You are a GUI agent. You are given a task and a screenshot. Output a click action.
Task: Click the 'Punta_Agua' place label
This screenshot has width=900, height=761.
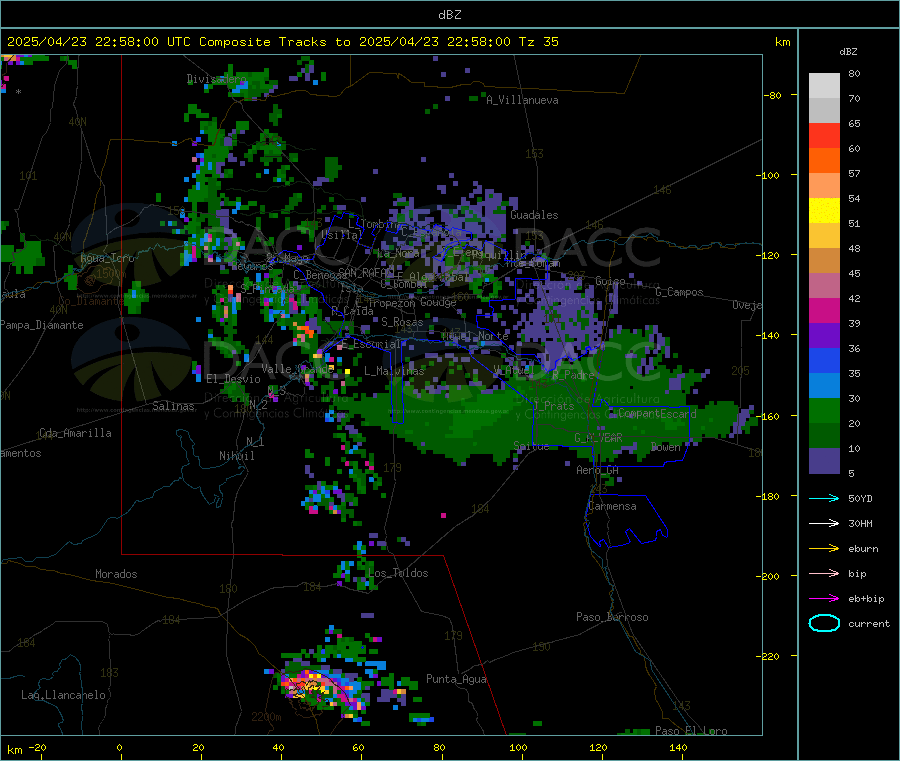[x=456, y=679]
